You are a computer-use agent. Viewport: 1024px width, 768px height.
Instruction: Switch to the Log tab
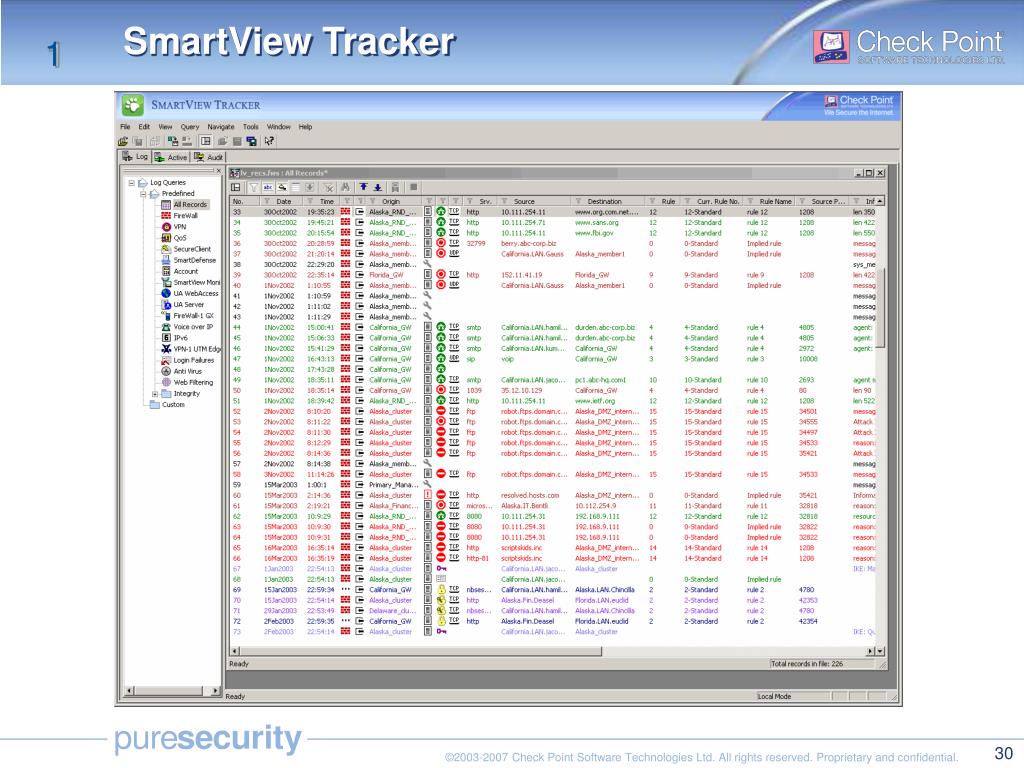point(136,157)
